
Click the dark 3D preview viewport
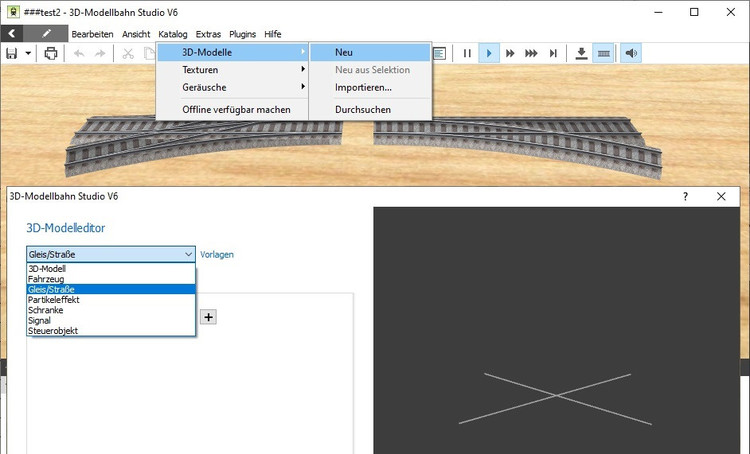click(x=556, y=330)
